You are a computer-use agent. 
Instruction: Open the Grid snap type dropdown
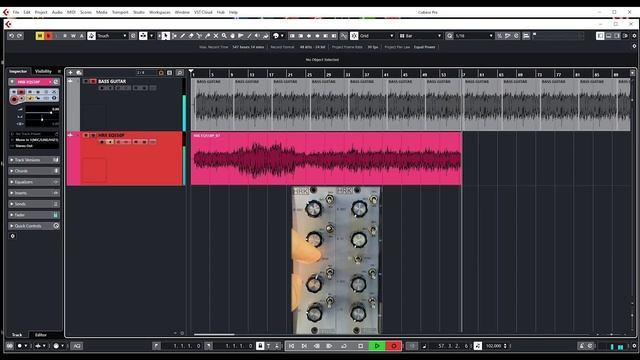pyautogui.click(x=377, y=36)
